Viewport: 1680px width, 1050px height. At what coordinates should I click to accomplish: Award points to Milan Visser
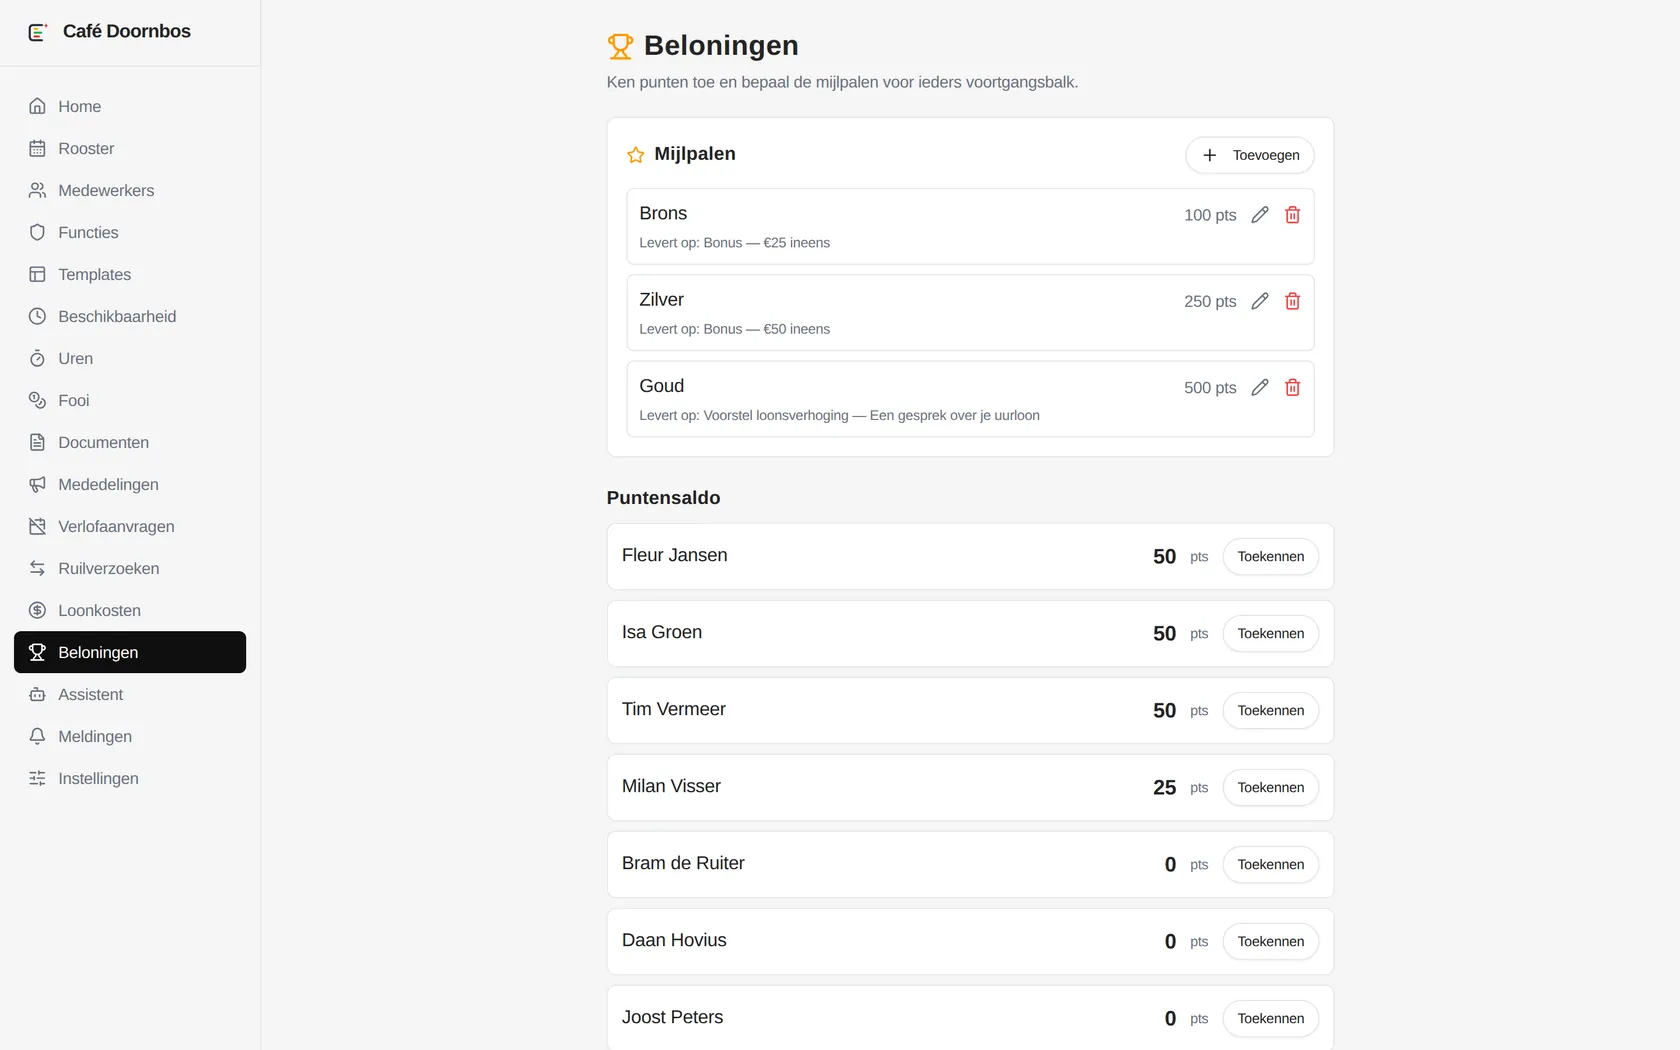pos(1271,787)
